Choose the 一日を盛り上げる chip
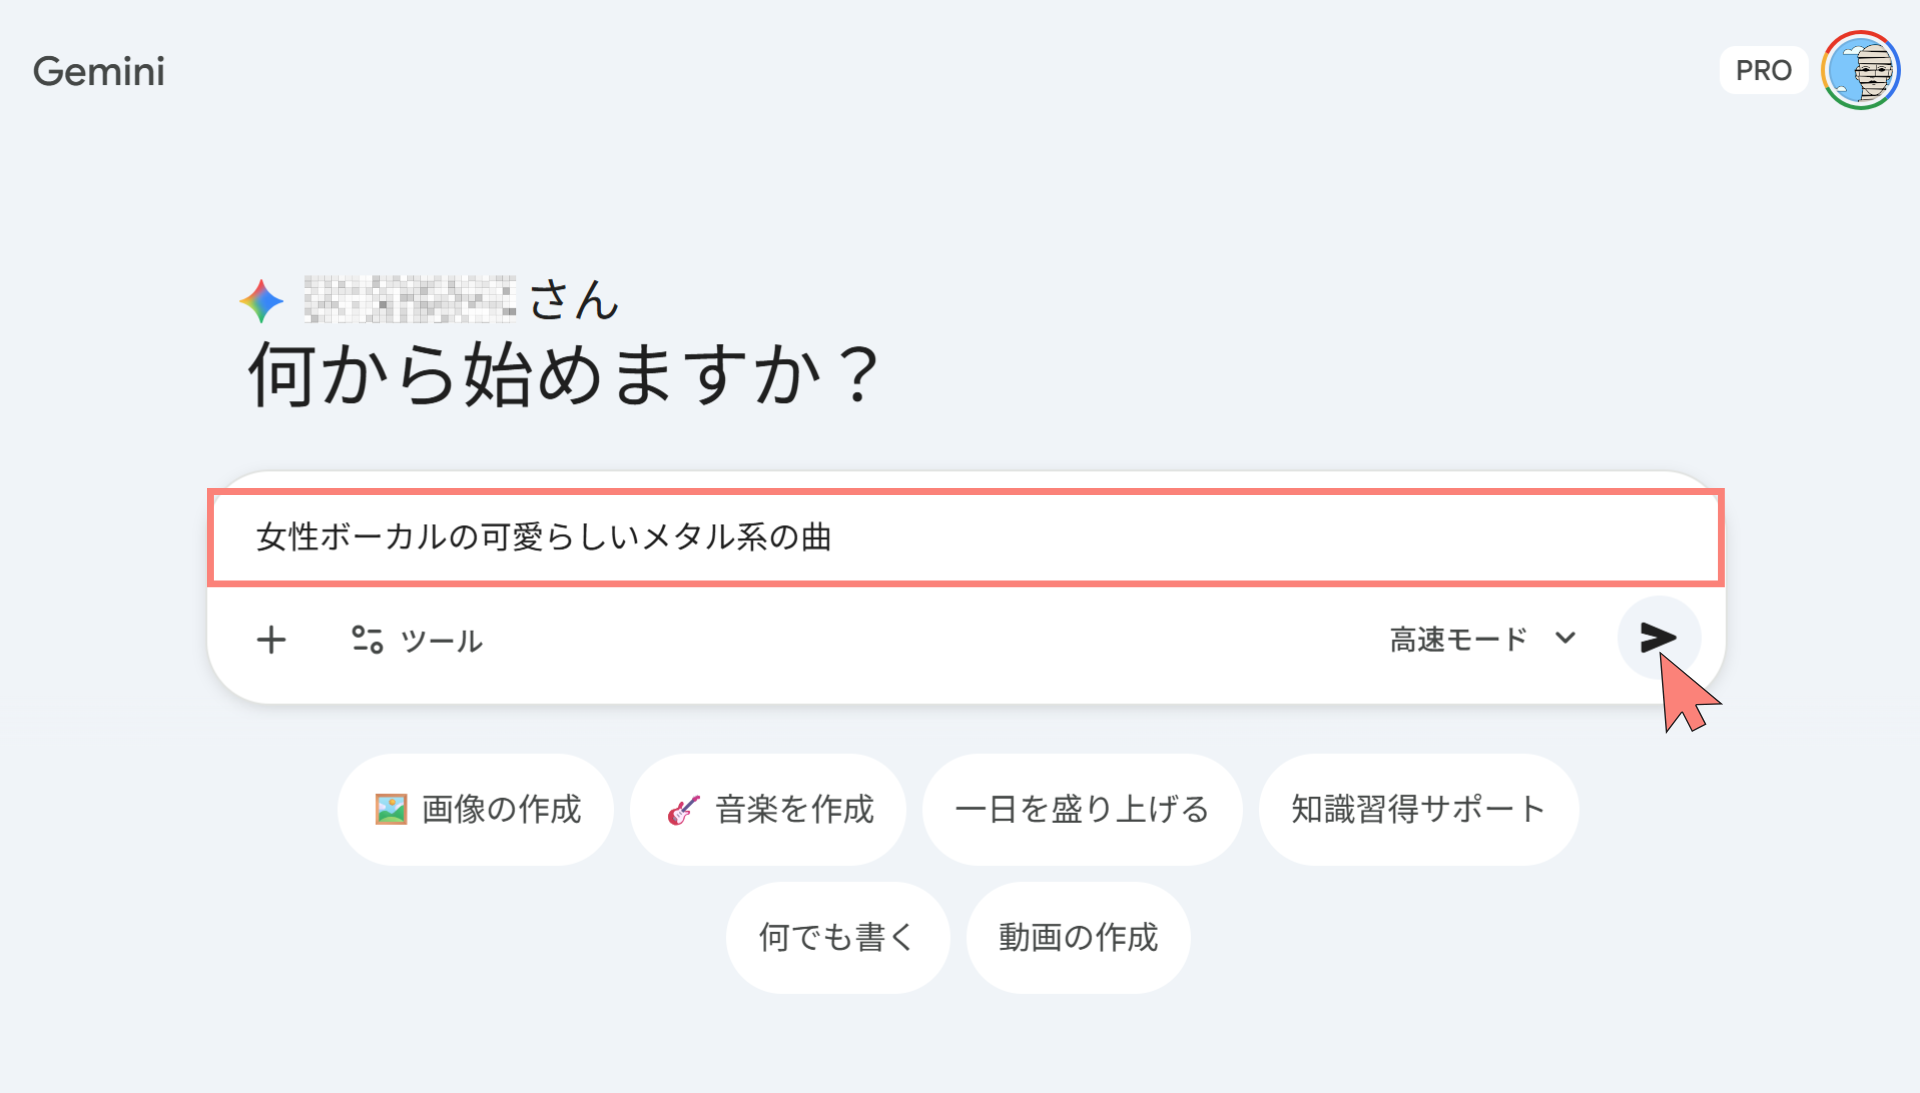Viewport: 1920px width, 1093px height. tap(1082, 809)
